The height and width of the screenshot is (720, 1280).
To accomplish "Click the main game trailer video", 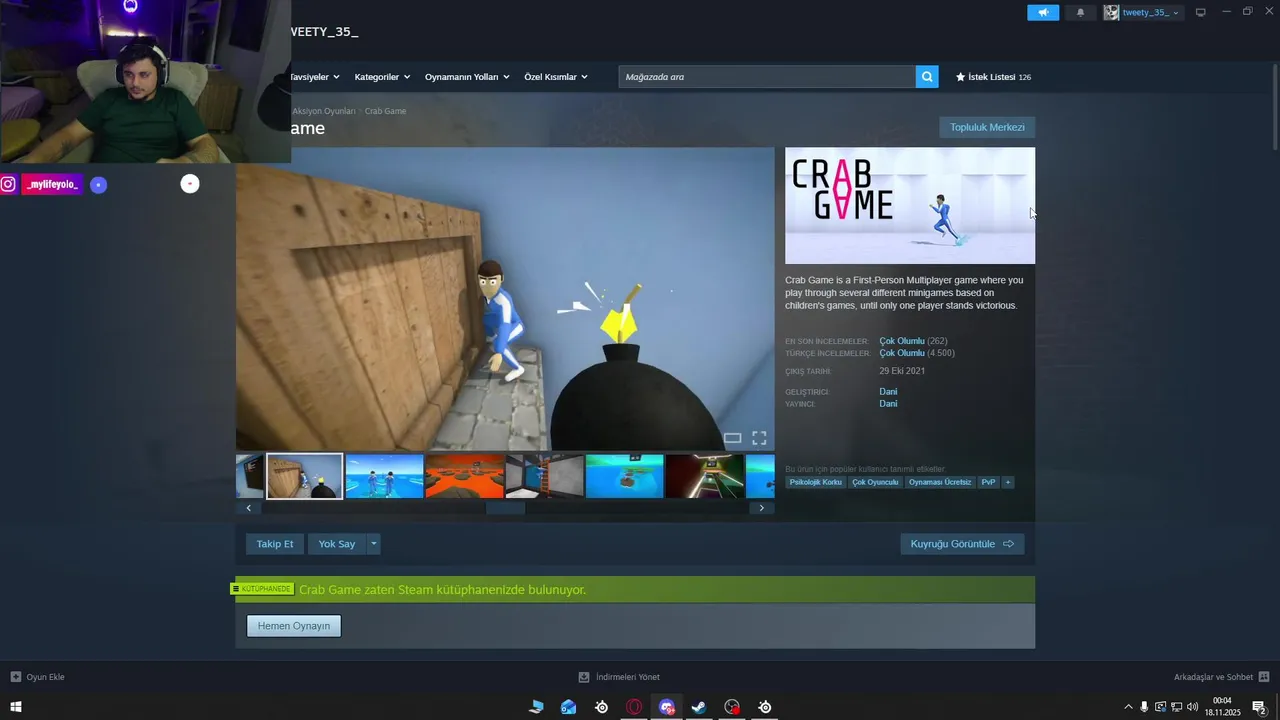I will (x=505, y=299).
